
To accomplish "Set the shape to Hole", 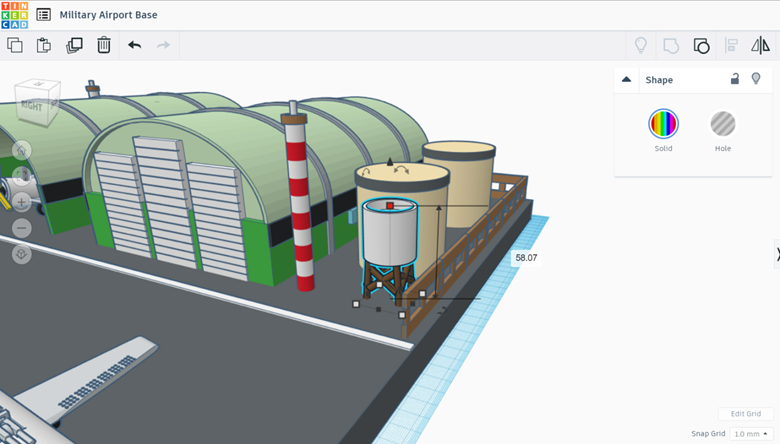I will pos(723,124).
